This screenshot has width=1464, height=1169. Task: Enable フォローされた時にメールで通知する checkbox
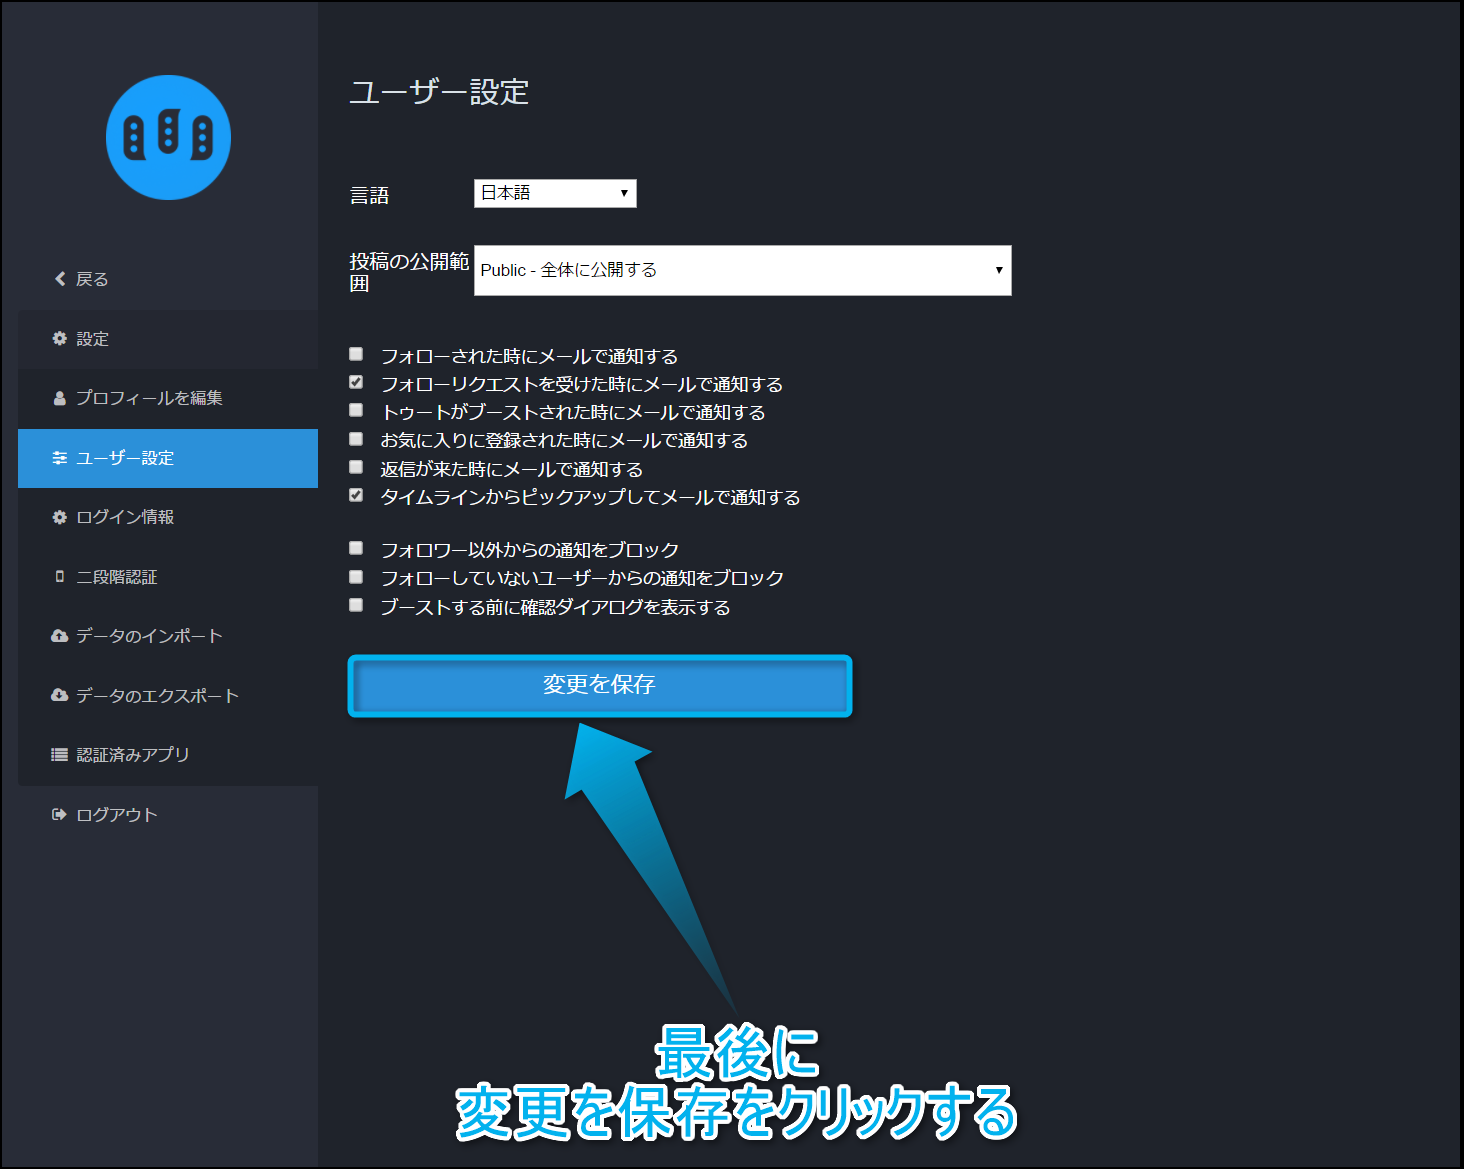click(x=356, y=354)
